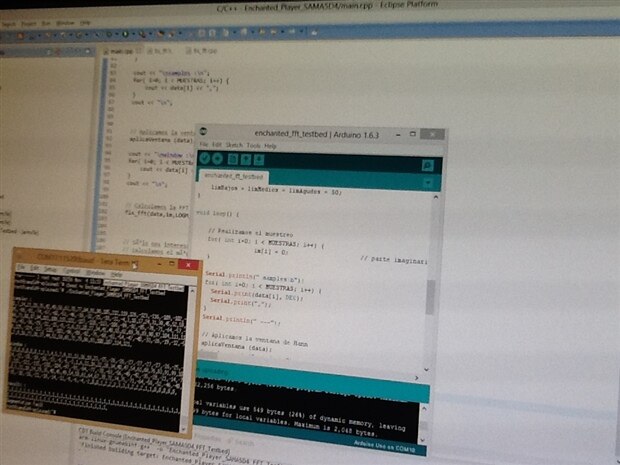620x465 pixels.
Task: Open the Tera Term File menu
Action: coord(23,267)
